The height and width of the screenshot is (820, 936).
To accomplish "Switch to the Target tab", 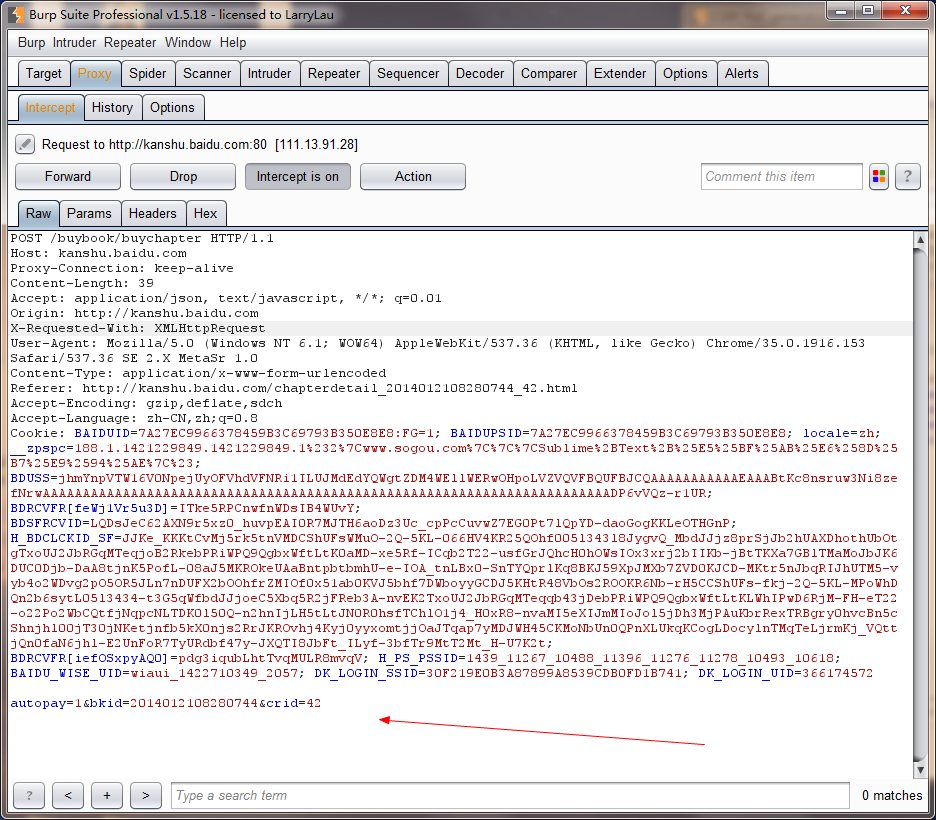I will tap(44, 73).
